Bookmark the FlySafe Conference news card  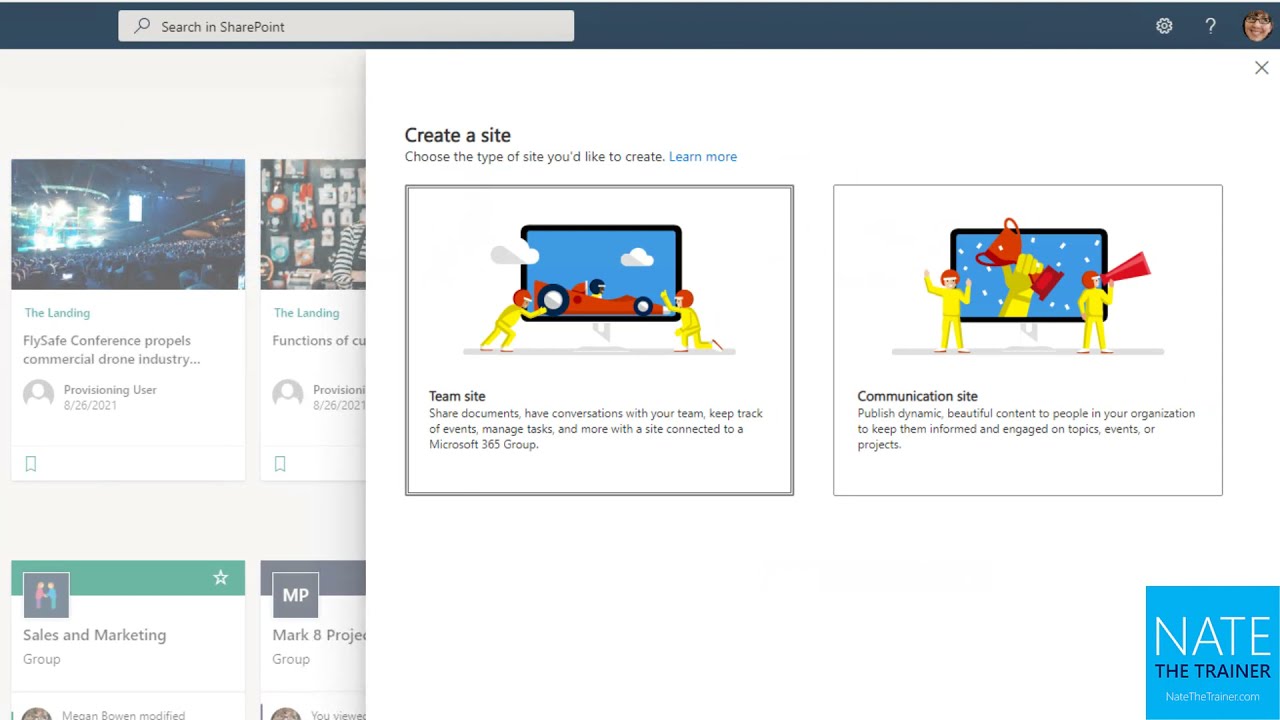[31, 464]
